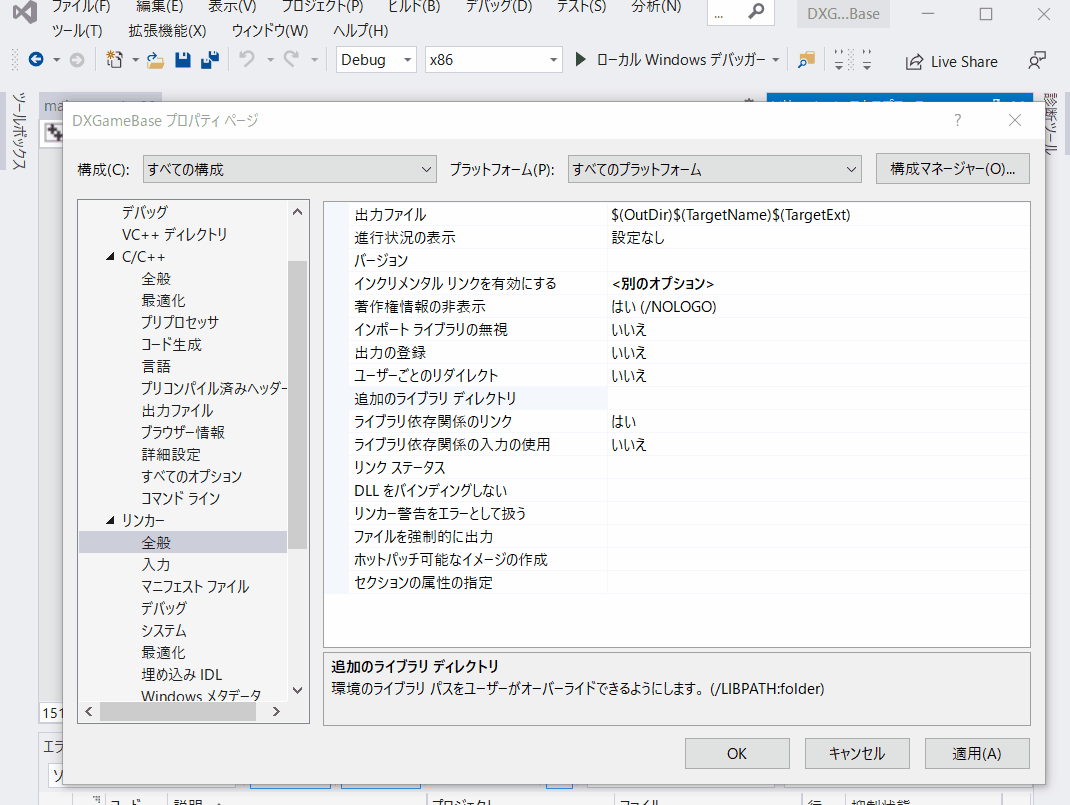Open 構成マネージャー(O)... button
The height and width of the screenshot is (805, 1070).
(953, 169)
